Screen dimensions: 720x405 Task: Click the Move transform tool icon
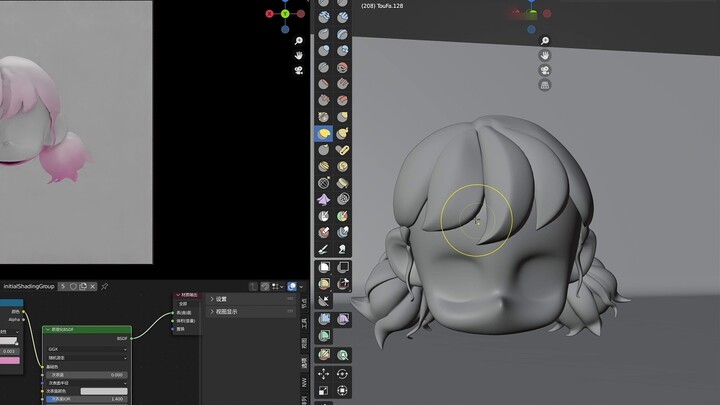(x=324, y=373)
